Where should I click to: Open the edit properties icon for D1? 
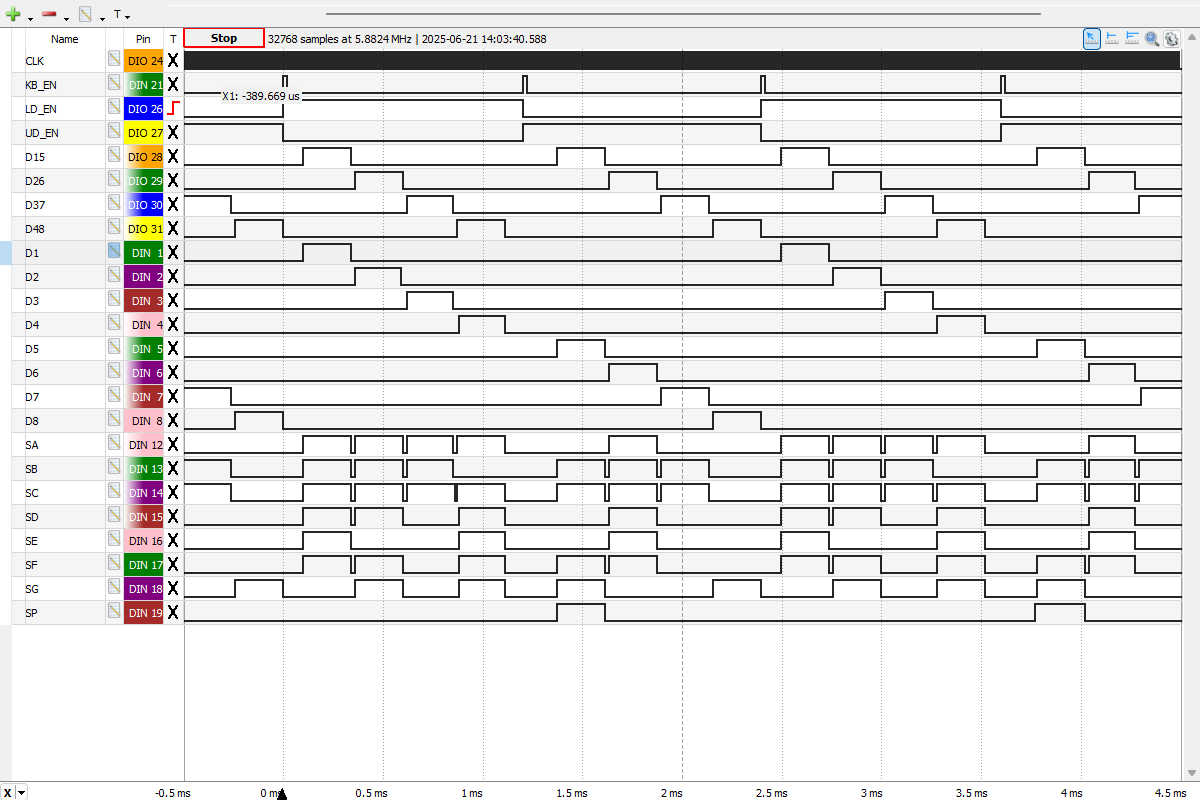[x=115, y=252]
